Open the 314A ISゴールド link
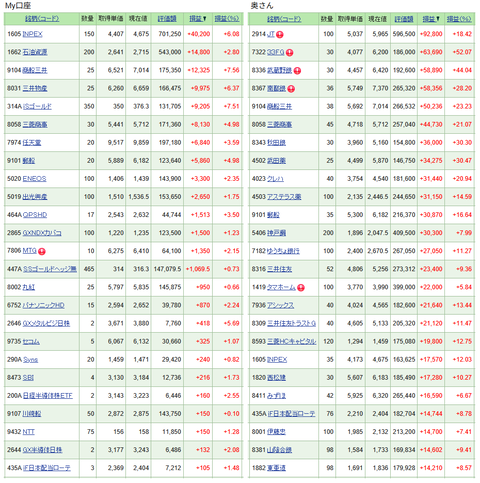This screenshot has width=480, height=483. (37, 107)
